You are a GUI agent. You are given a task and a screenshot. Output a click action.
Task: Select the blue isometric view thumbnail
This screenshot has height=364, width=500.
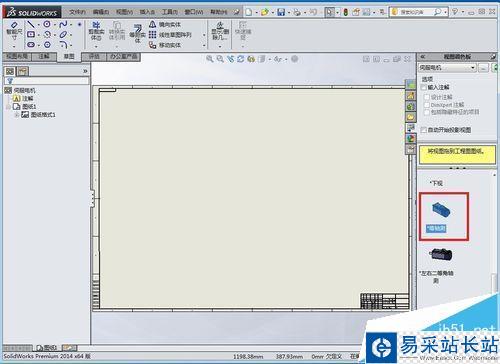click(441, 209)
